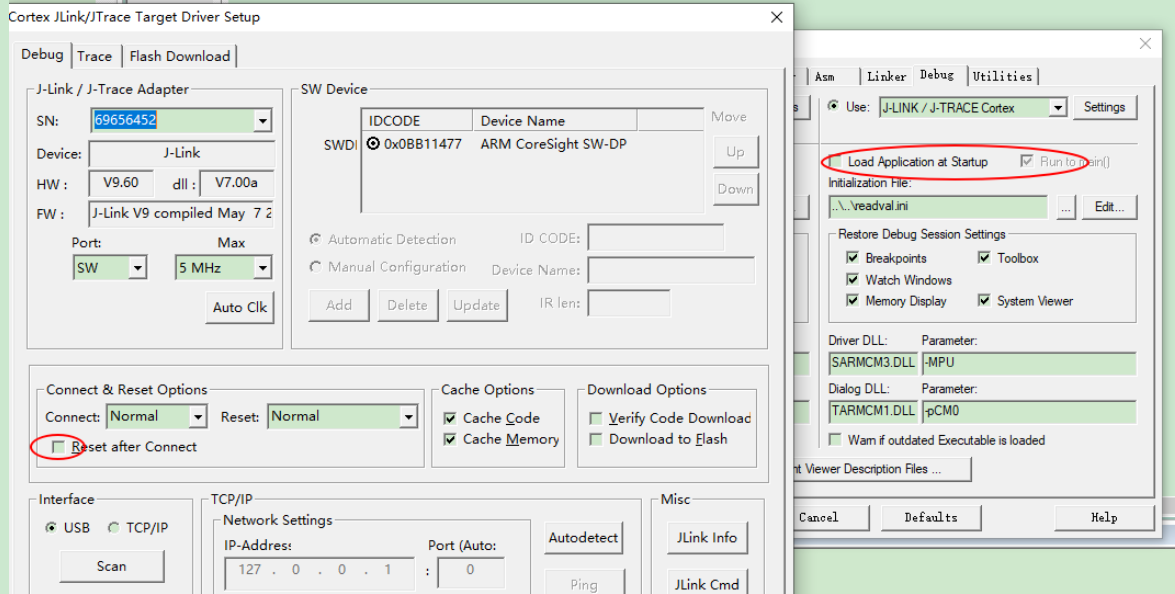This screenshot has width=1175, height=594.
Task: Toggle Memory Display restore setting
Action: [852, 300]
